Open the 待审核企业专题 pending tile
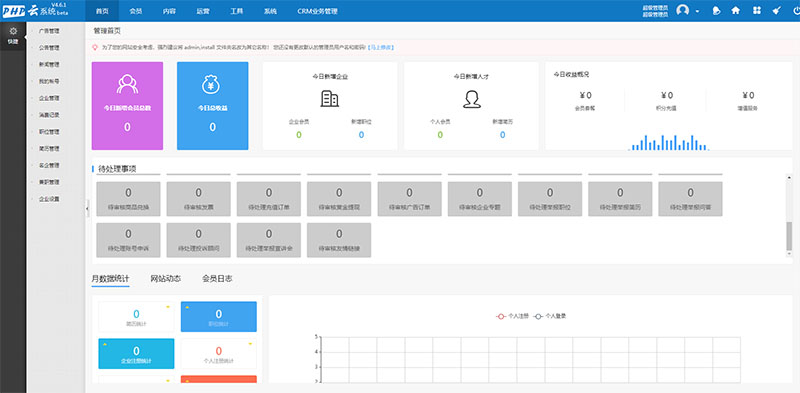 [480, 199]
